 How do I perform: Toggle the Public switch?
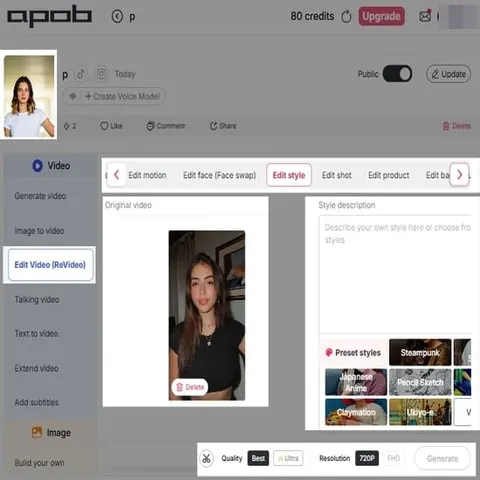[397, 74]
